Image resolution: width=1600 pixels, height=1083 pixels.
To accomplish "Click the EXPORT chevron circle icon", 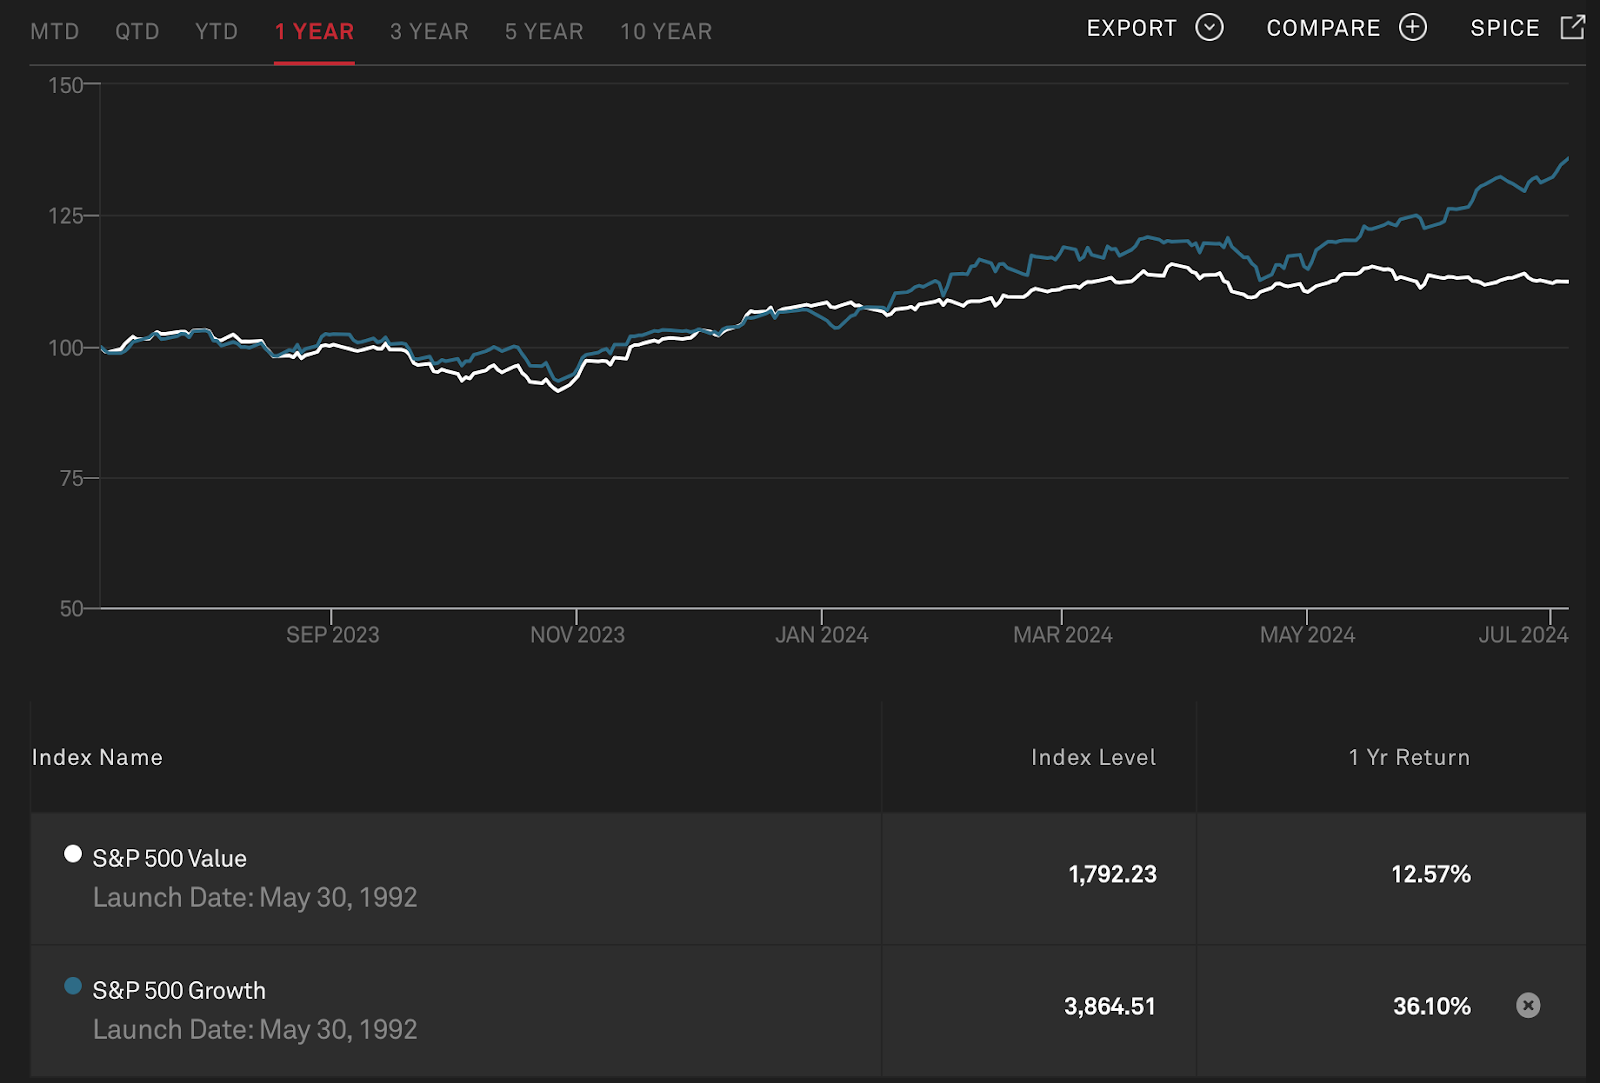I will click(x=1210, y=27).
